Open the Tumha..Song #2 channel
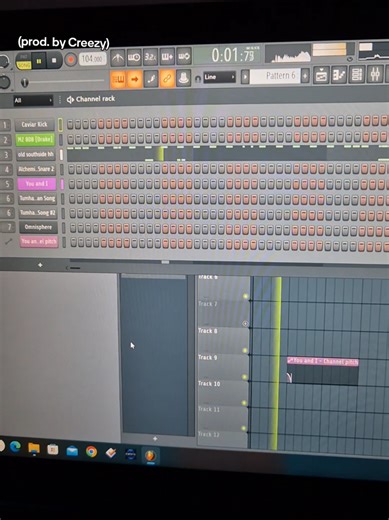The height and width of the screenshot is (520, 389). click(38, 213)
